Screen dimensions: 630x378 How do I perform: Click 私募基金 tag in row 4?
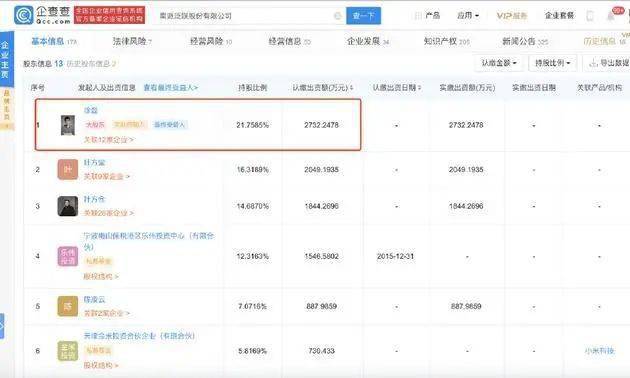coord(98,261)
